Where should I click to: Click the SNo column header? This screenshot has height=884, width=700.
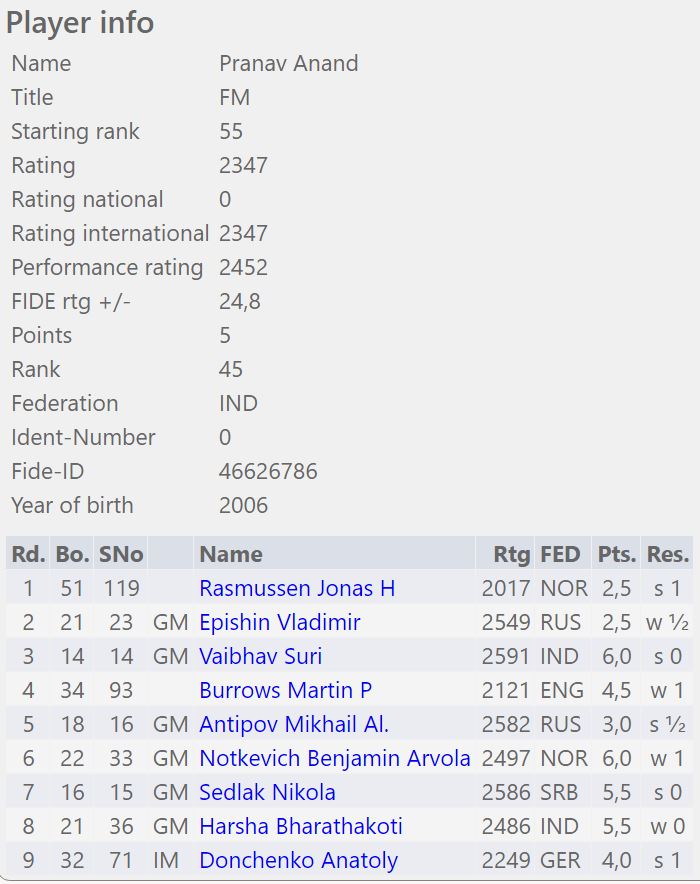[120, 554]
